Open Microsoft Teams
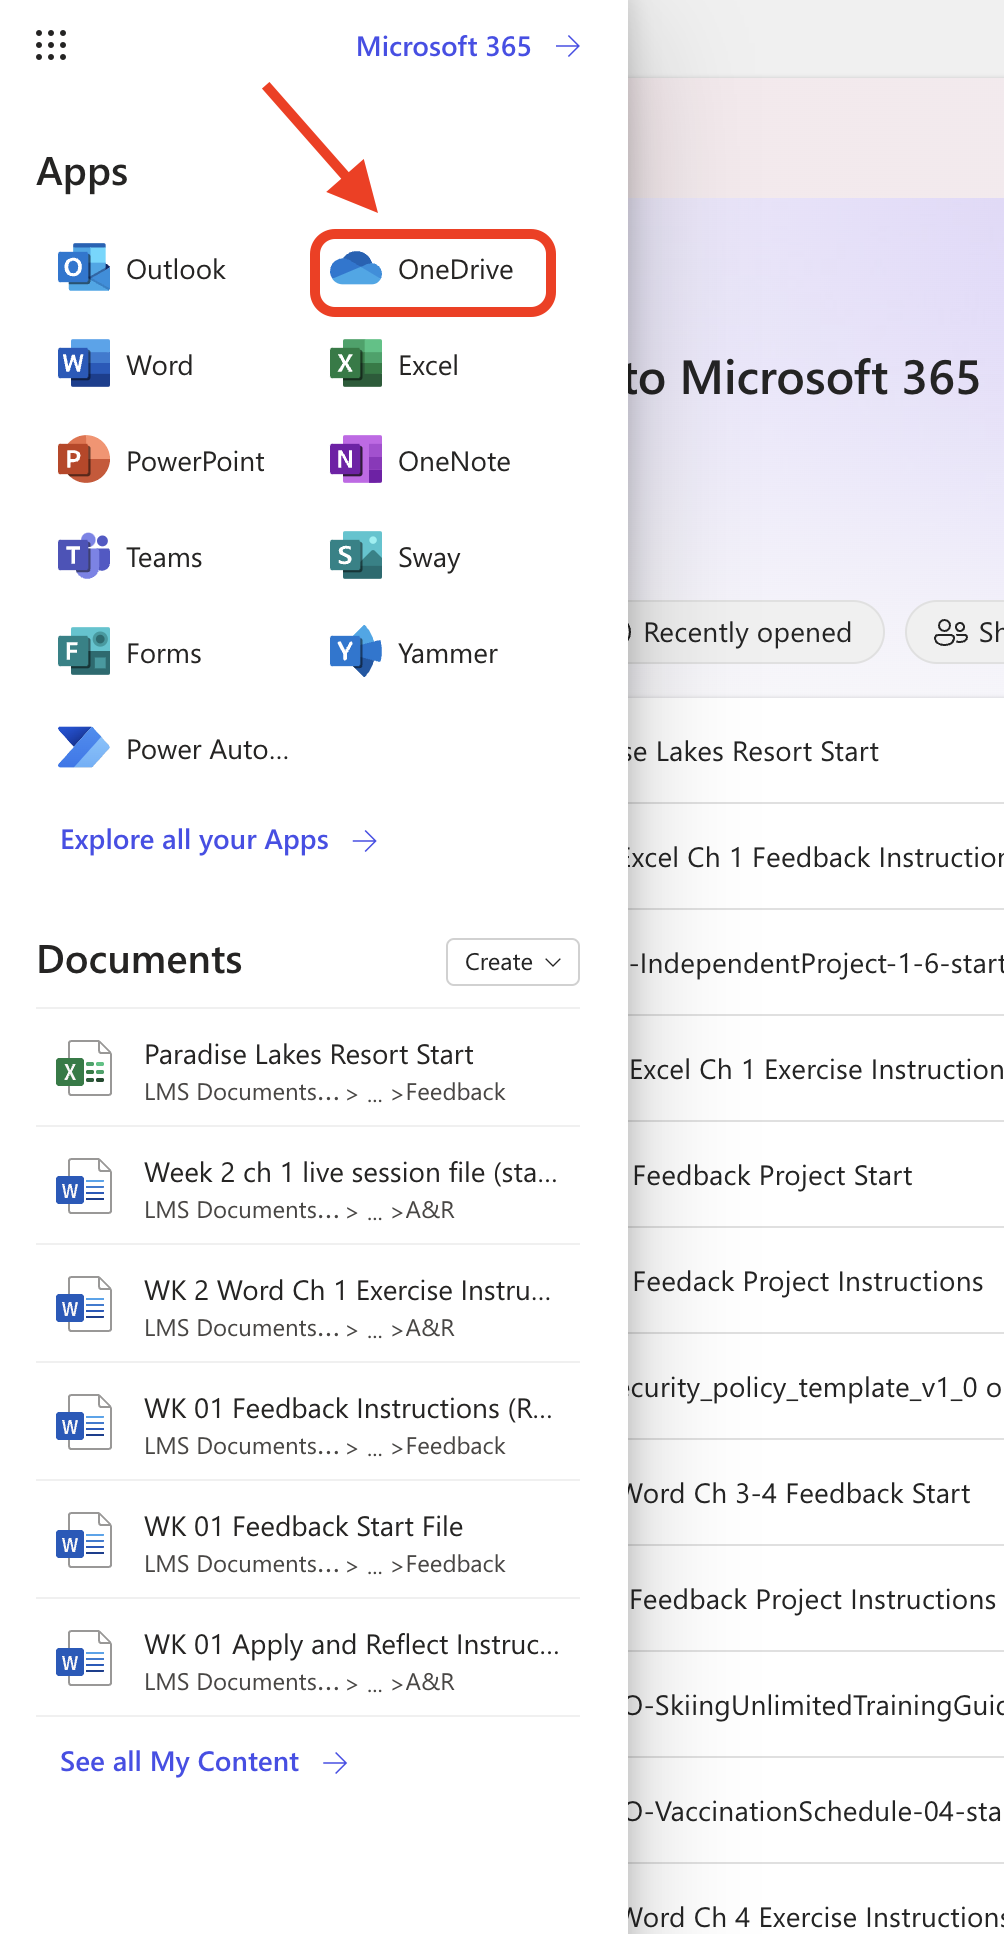This screenshot has height=1934, width=1004. point(131,558)
